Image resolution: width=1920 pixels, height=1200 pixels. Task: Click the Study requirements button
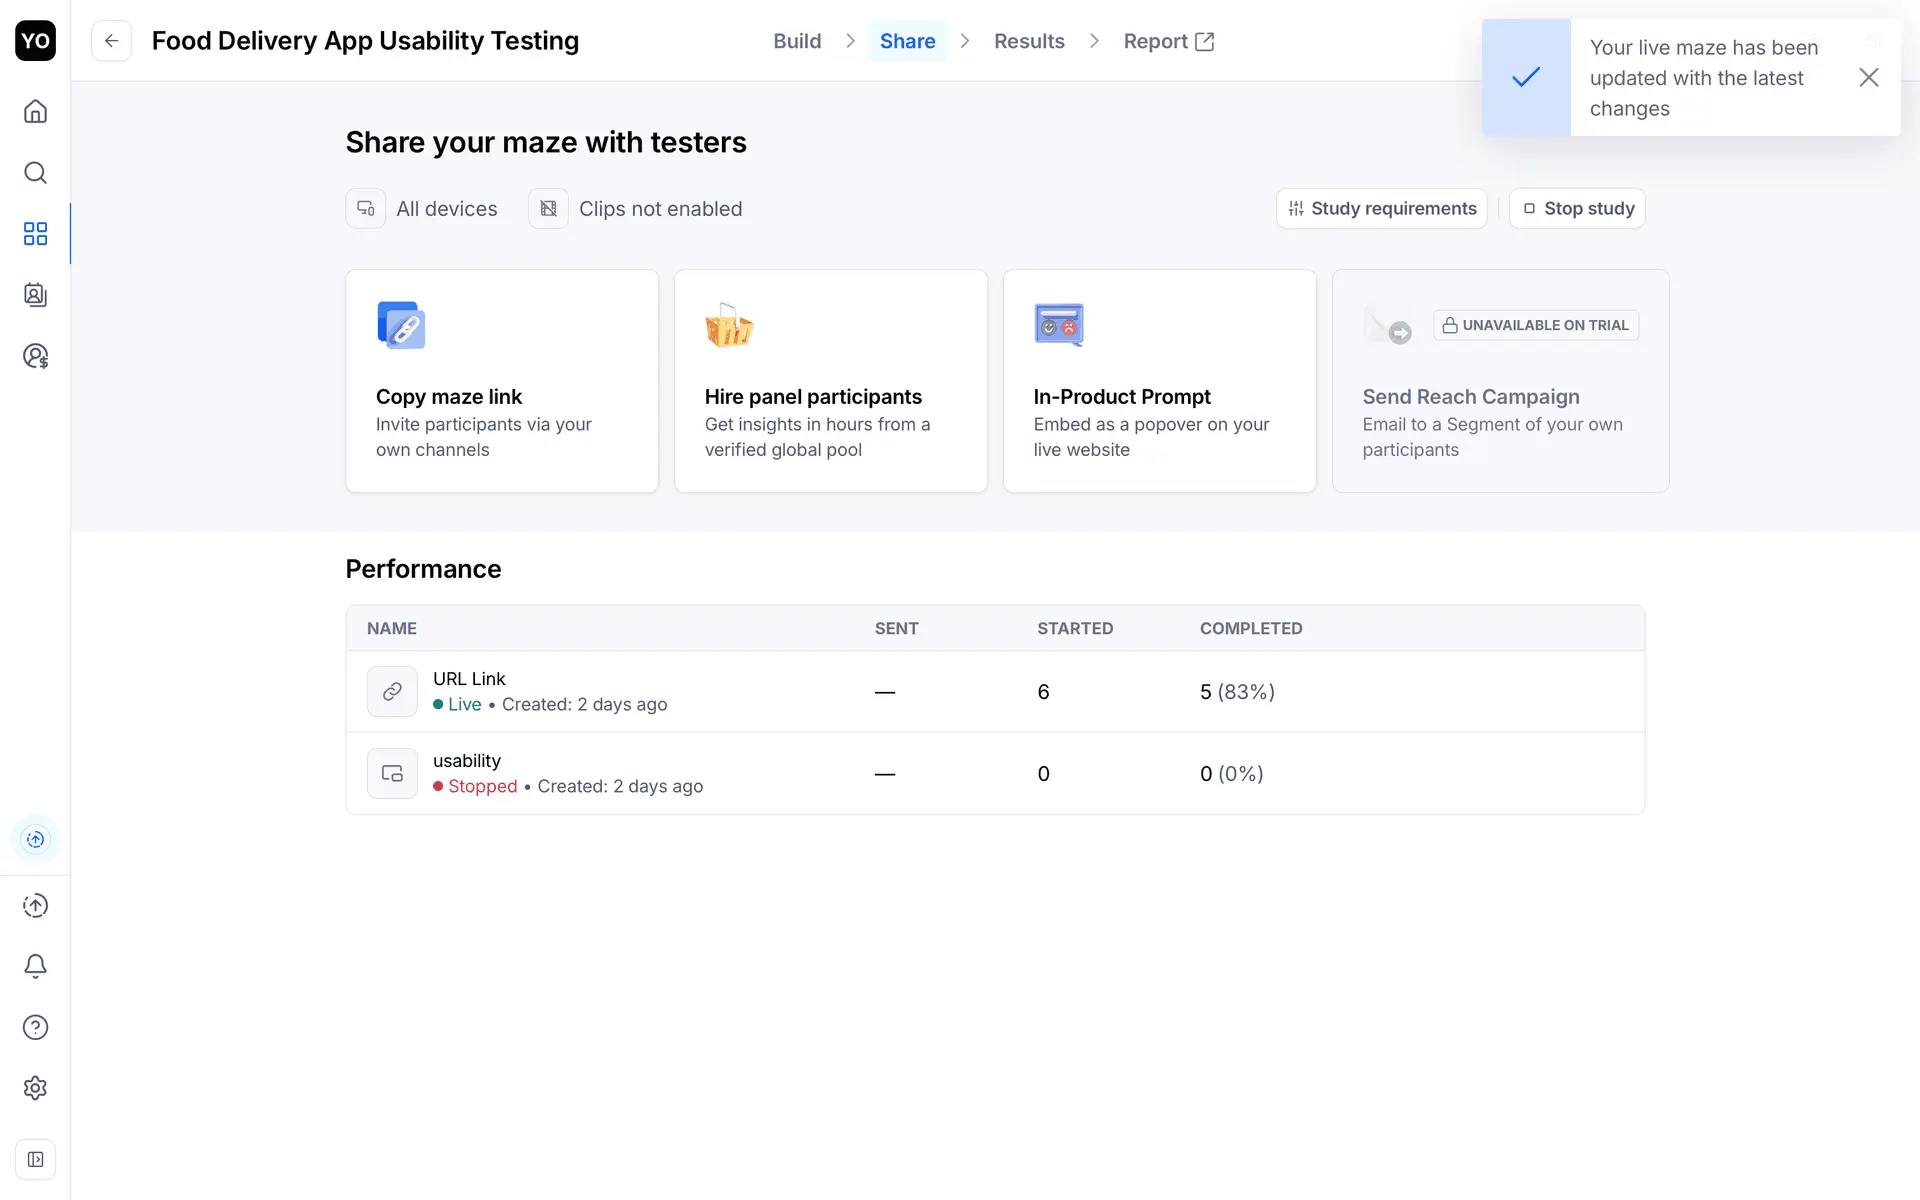pos(1382,209)
